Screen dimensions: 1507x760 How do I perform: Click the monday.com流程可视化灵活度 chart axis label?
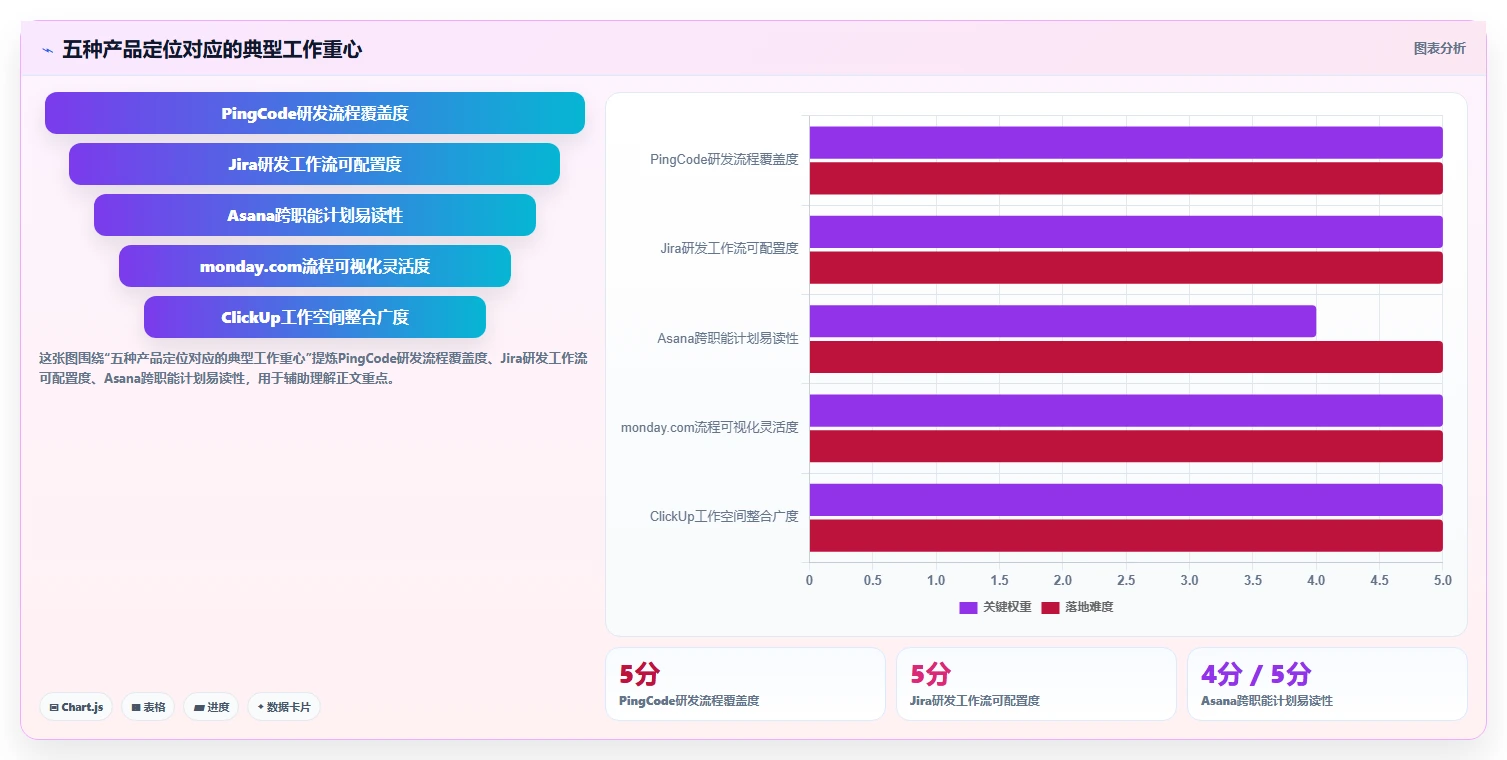tap(710, 427)
